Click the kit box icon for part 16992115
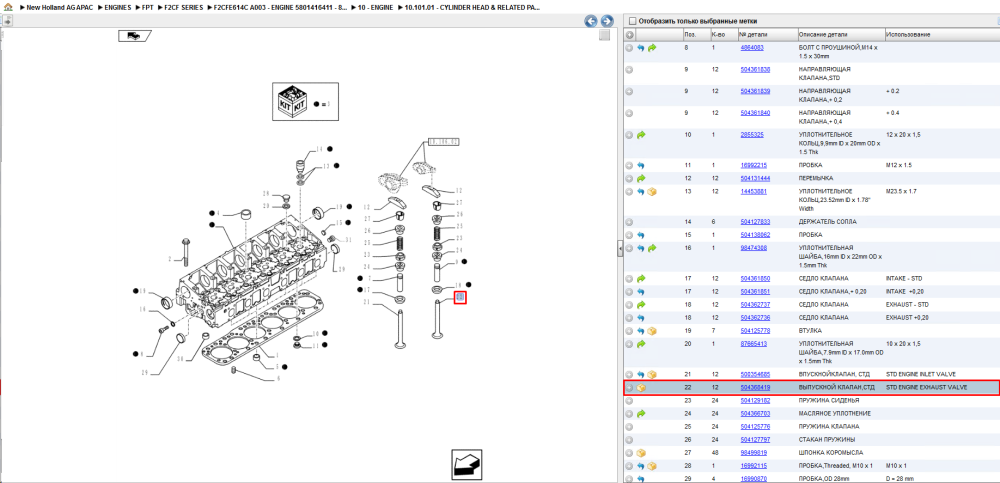Screen dimensions: 1000x483 tap(652, 466)
